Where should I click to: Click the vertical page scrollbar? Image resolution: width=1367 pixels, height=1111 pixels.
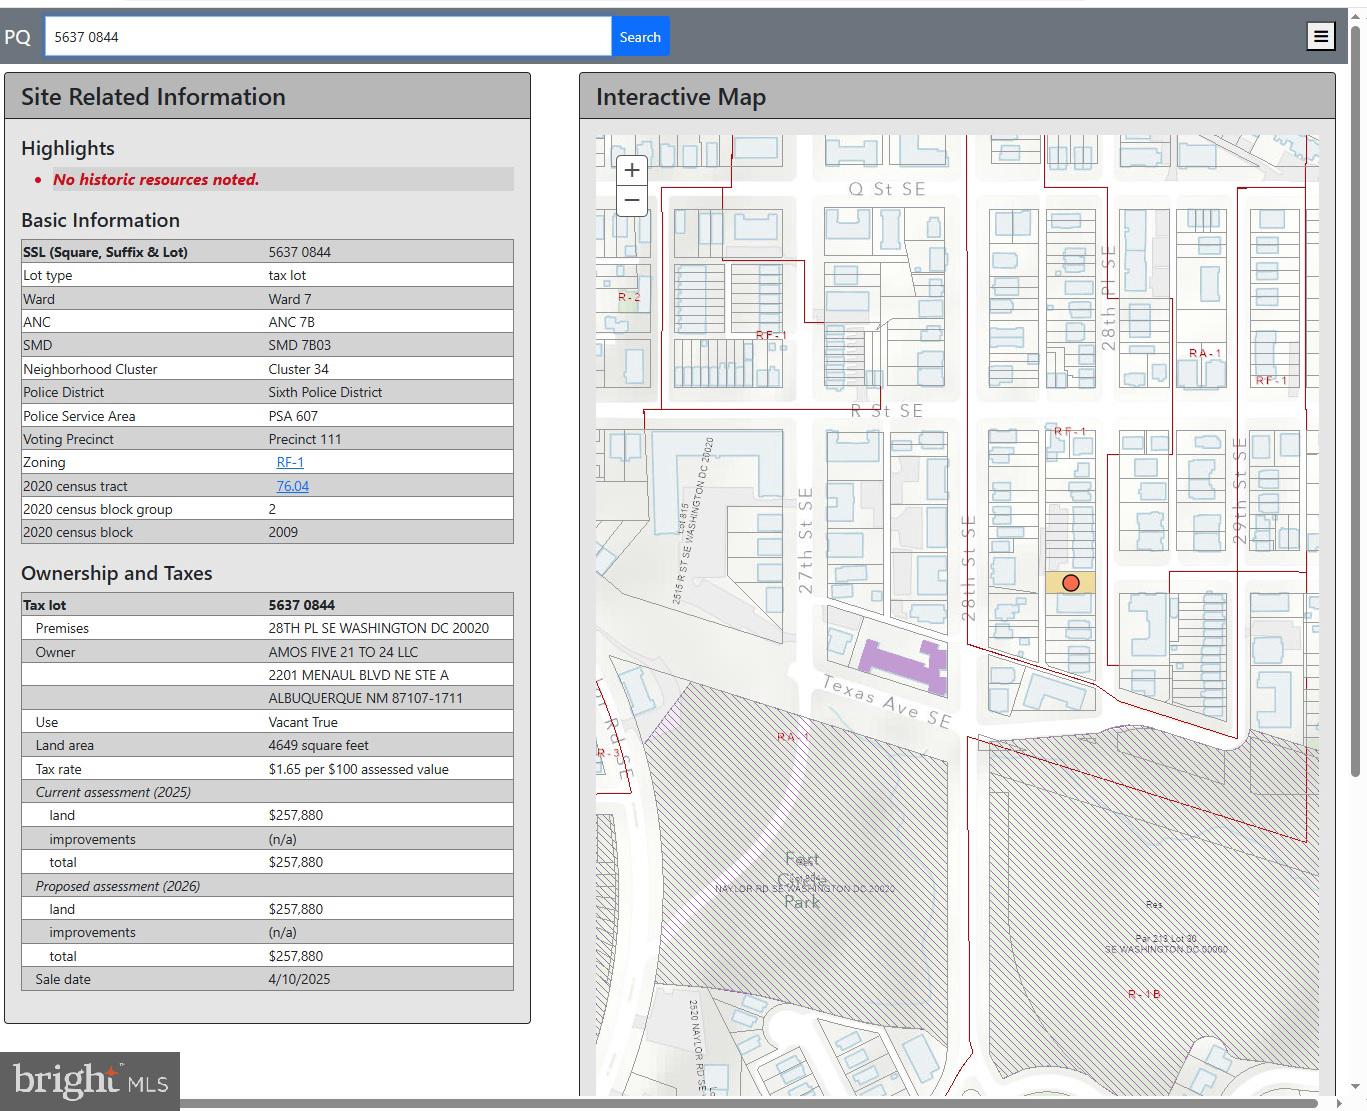click(x=1356, y=400)
